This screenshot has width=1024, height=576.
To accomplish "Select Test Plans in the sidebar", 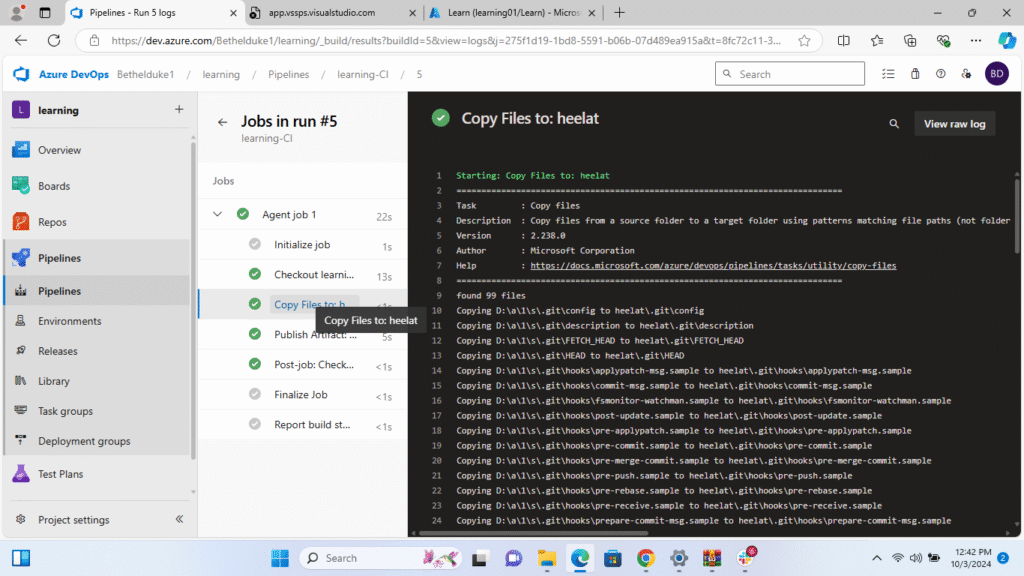I will [x=60, y=474].
